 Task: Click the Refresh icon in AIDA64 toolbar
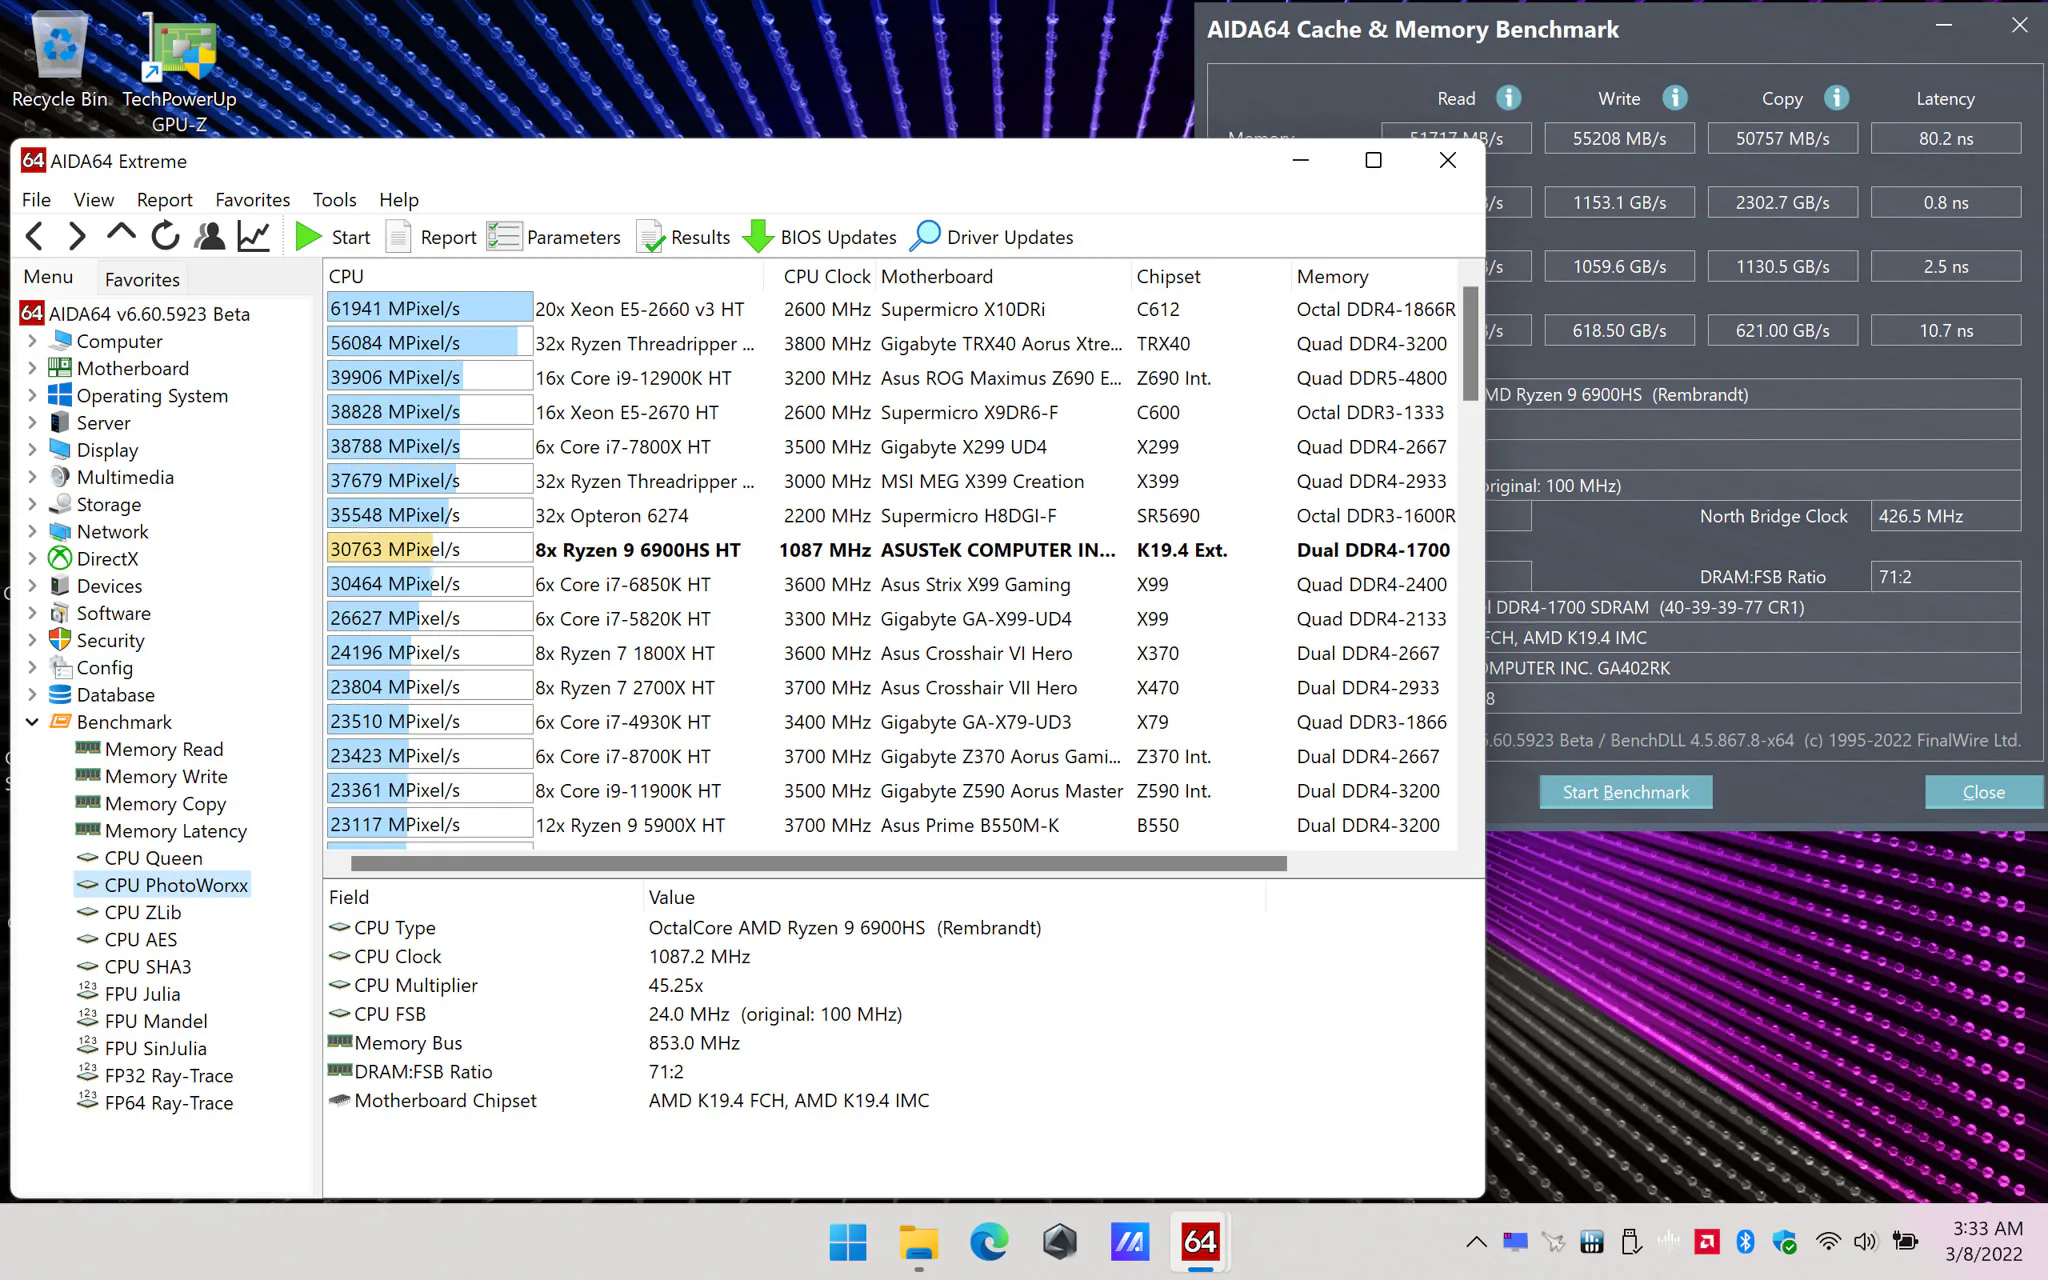click(x=165, y=237)
